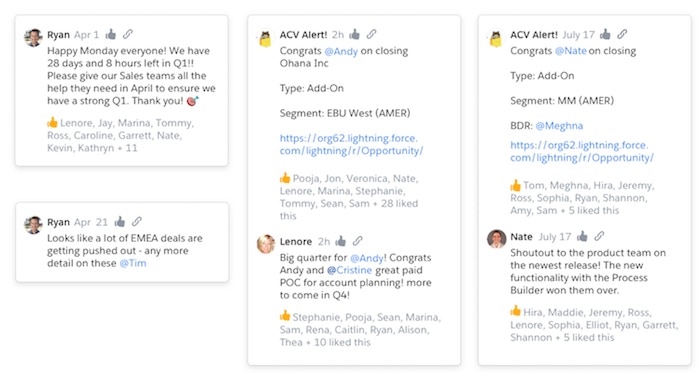Copy link icon on Lenore's reply
This screenshot has height=379, width=700.
(x=358, y=241)
